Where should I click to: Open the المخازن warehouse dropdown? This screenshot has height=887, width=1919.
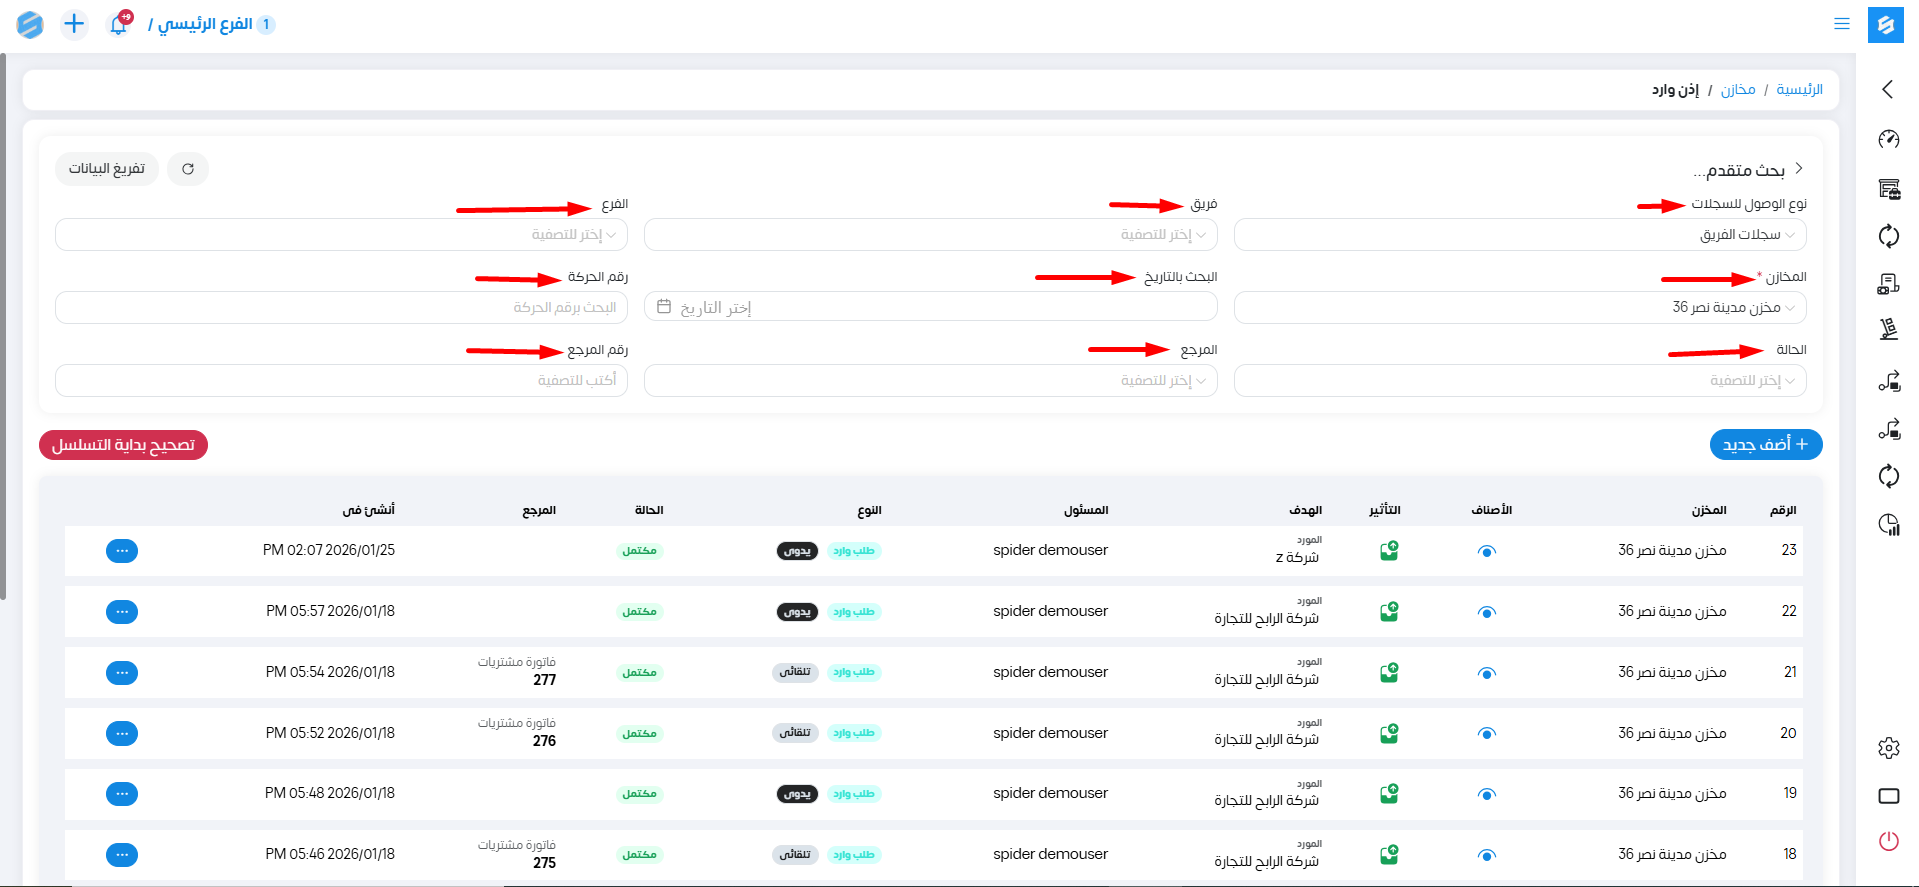(1519, 308)
